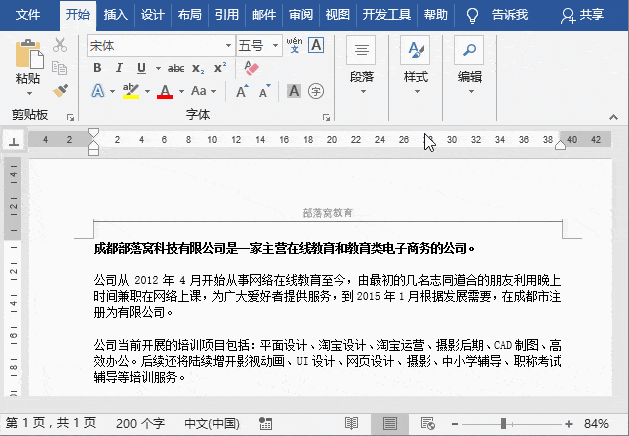Click the tab stop selector on the ruler

[x=14, y=141]
